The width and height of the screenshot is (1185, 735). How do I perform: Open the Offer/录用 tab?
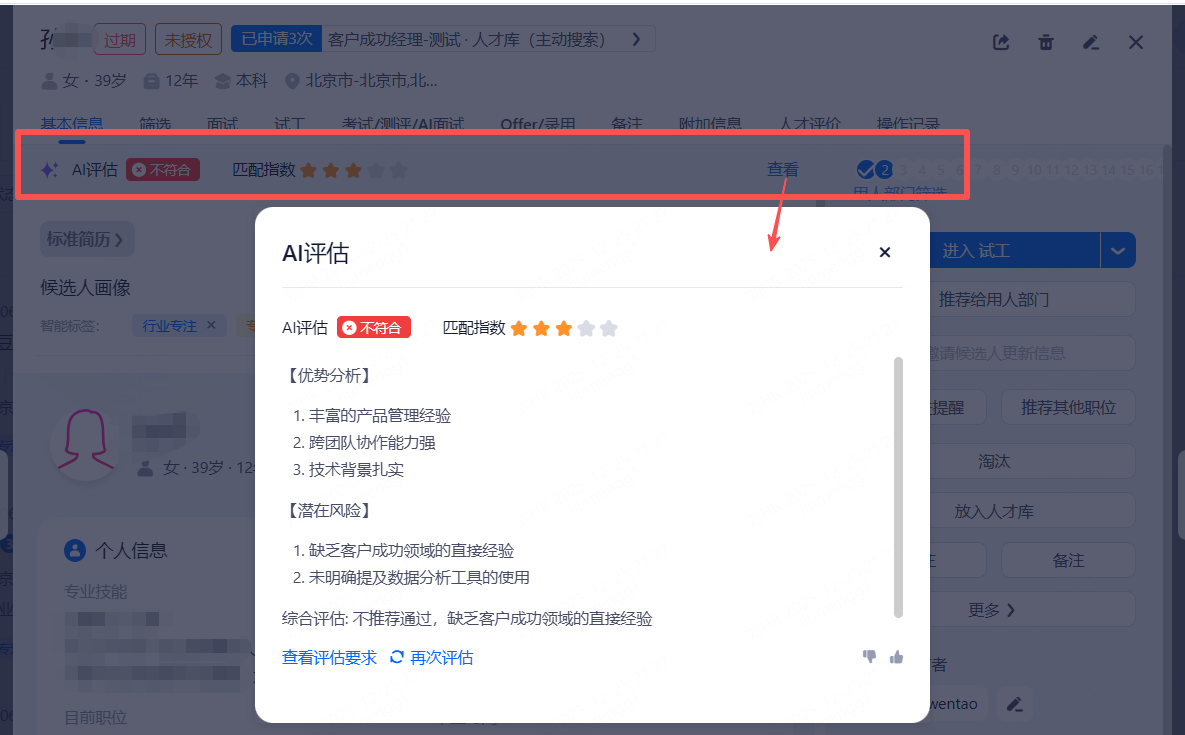(538, 124)
